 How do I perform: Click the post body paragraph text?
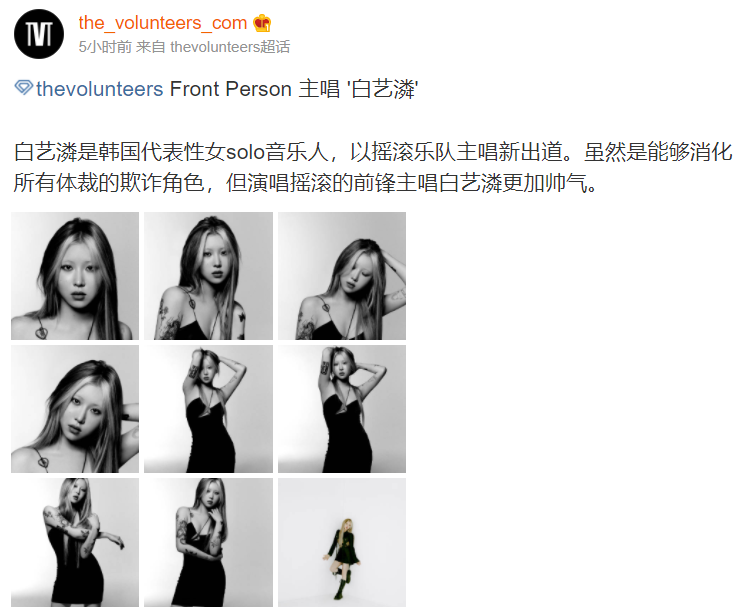click(x=372, y=167)
